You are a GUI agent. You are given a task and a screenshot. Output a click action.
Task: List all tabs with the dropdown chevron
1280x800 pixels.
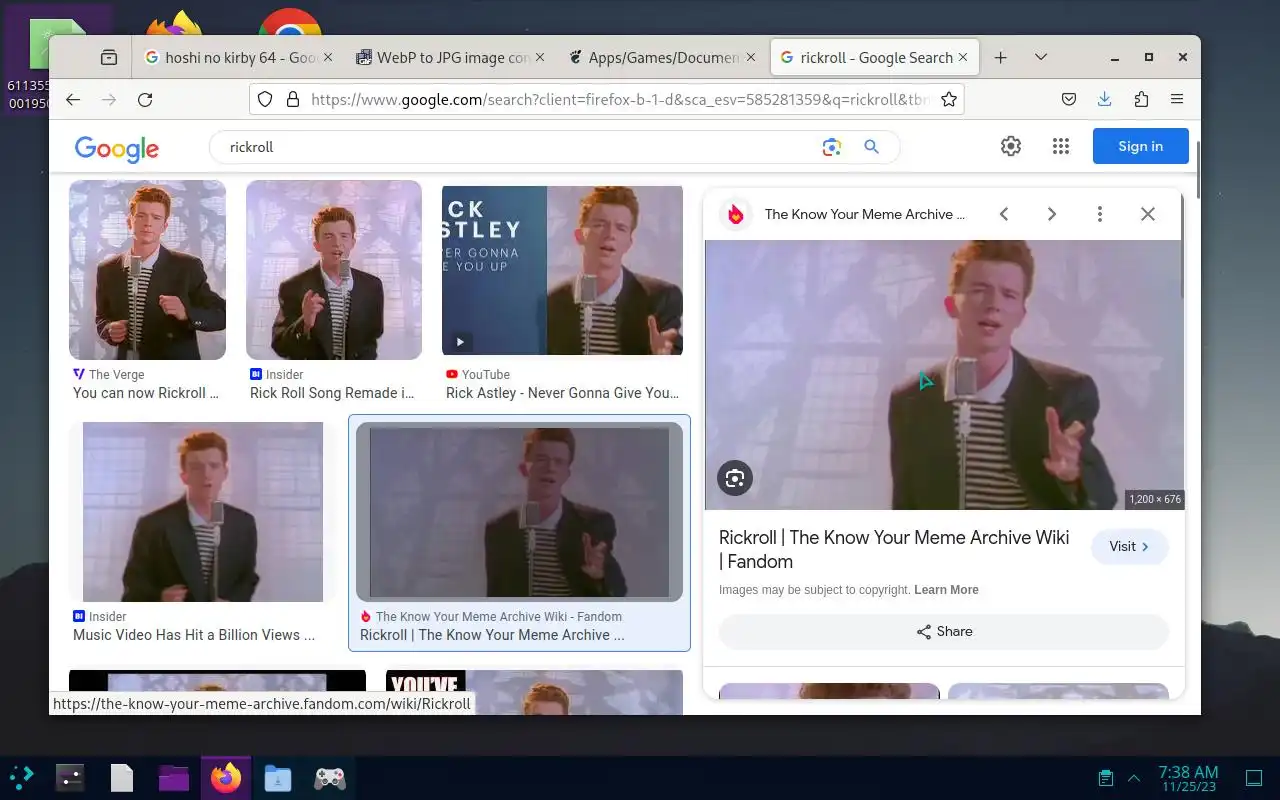(1041, 58)
